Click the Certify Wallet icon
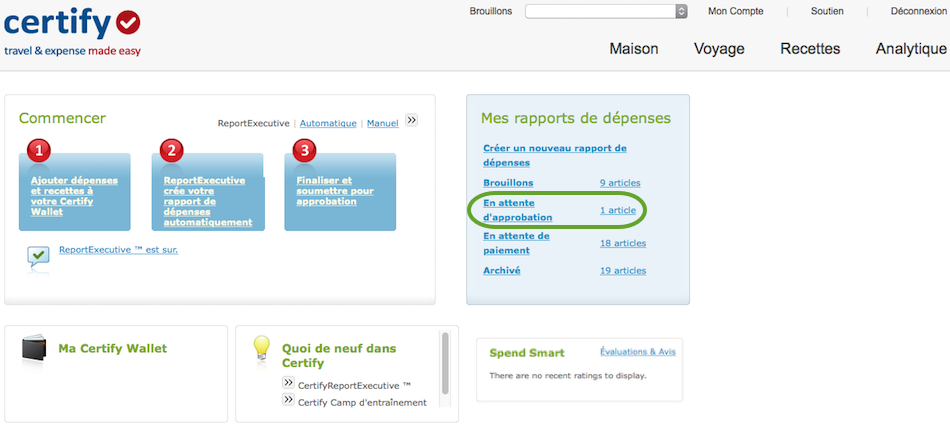Viewport: 950px width, 431px height. tap(33, 349)
